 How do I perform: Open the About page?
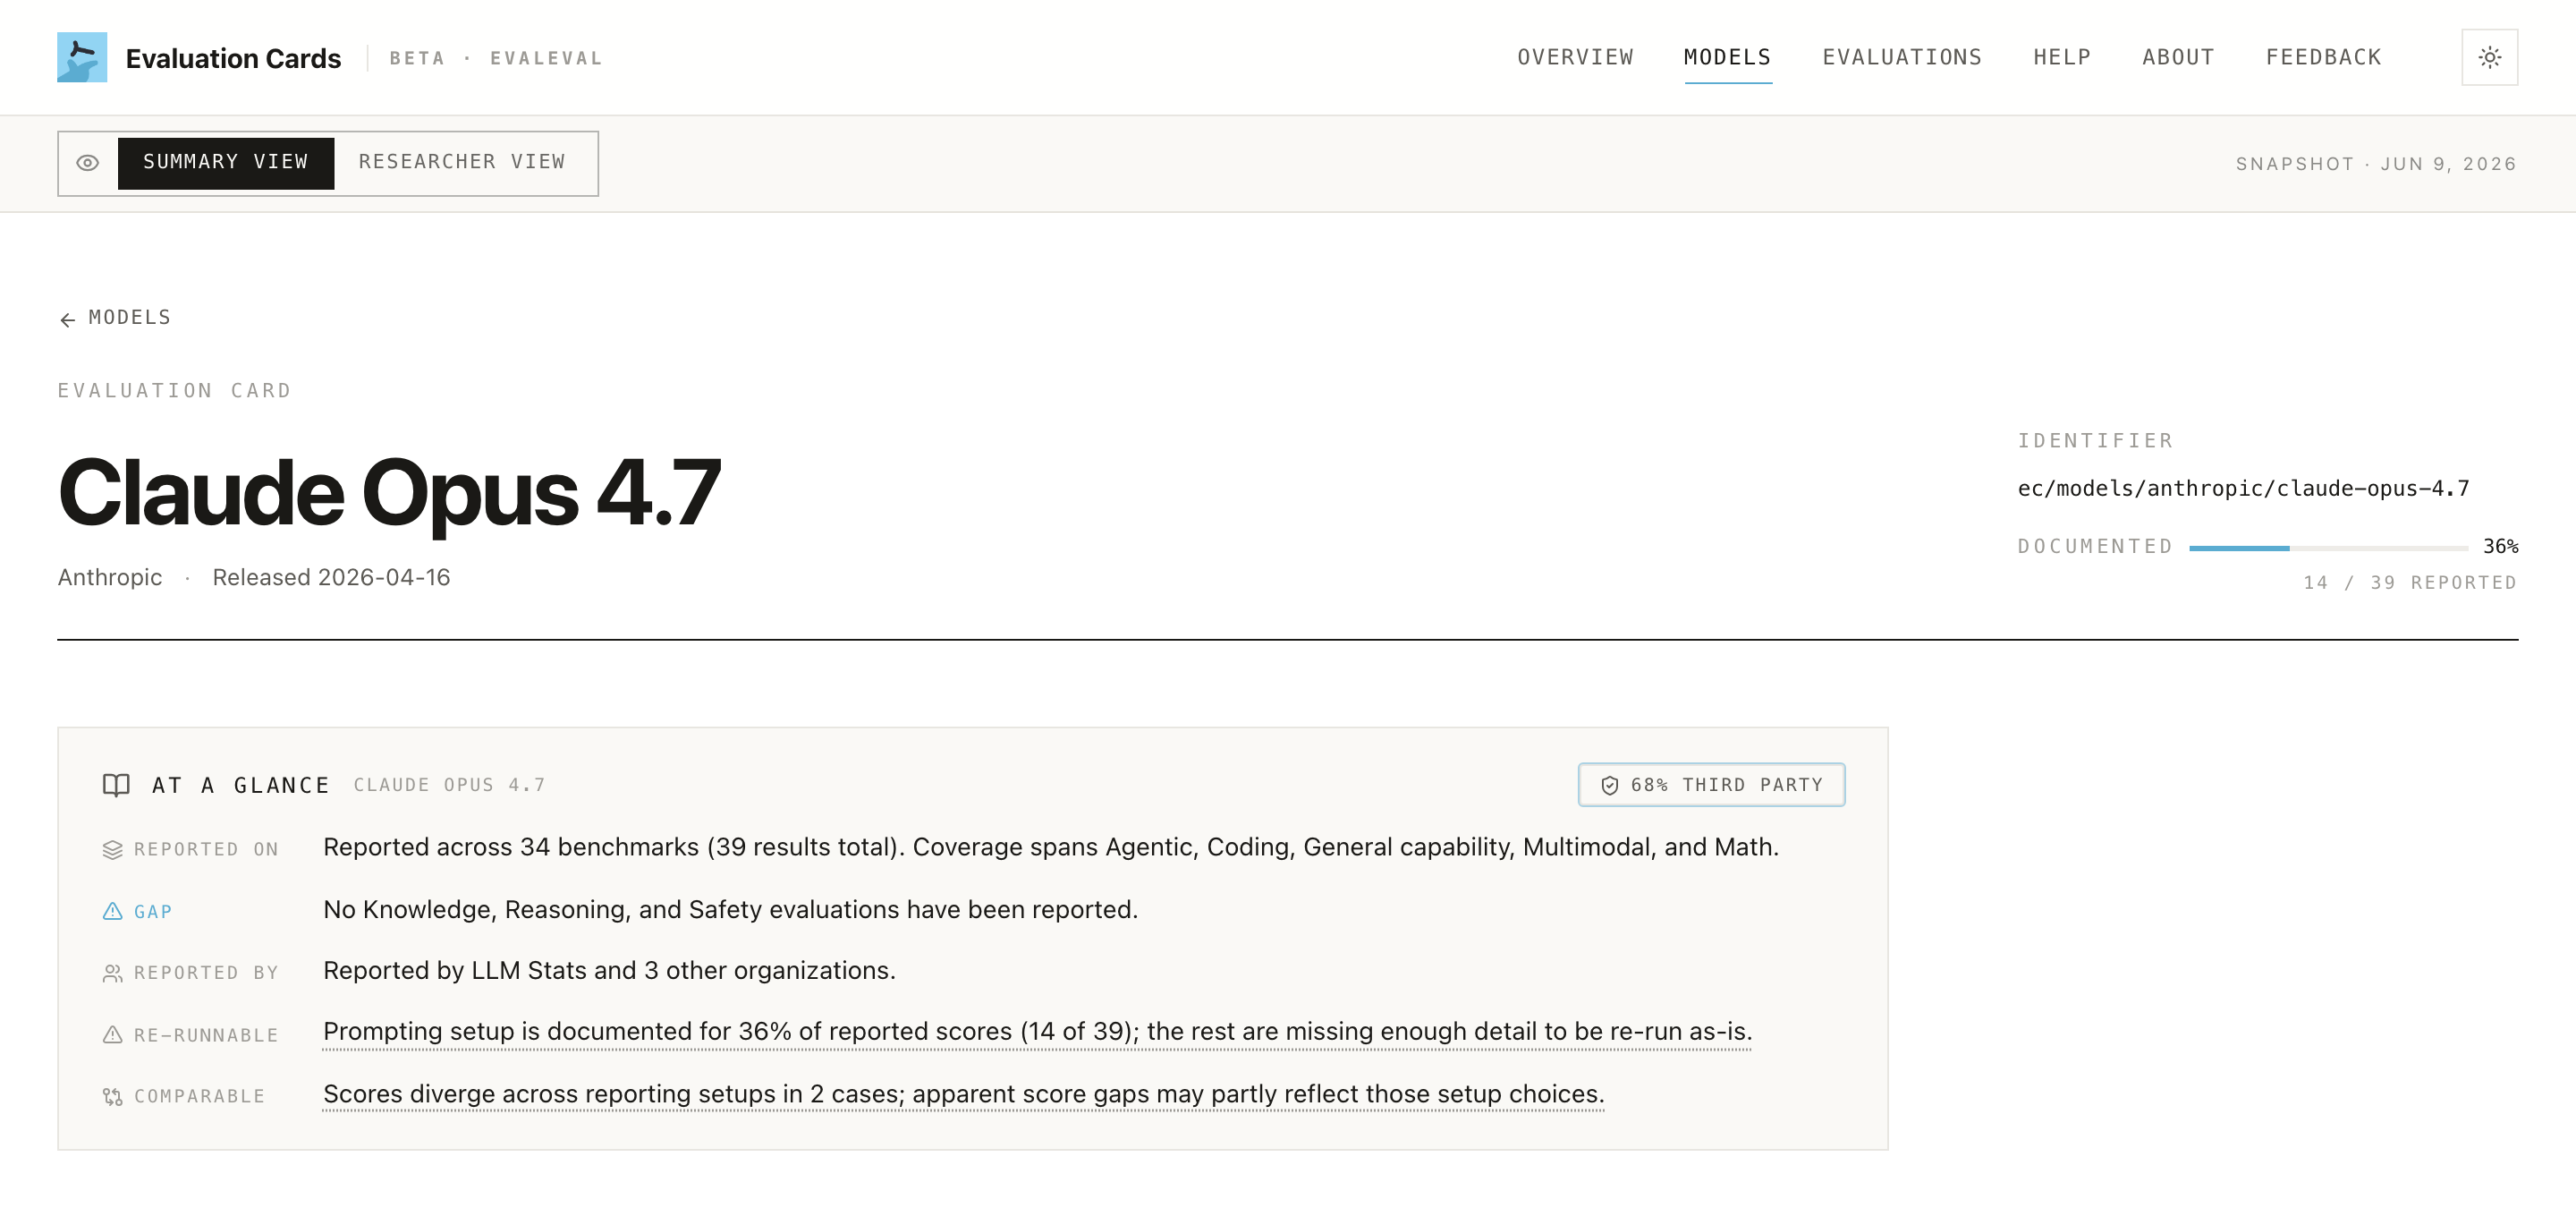(2177, 57)
